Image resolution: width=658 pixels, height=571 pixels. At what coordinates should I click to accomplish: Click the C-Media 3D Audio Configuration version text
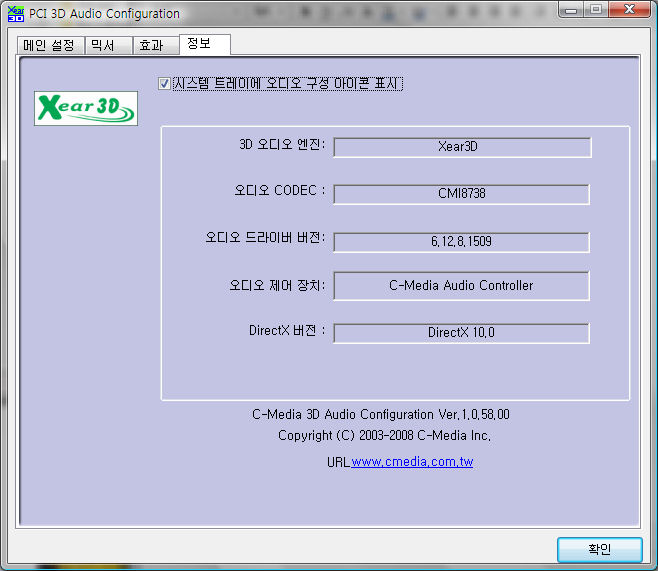click(x=381, y=415)
